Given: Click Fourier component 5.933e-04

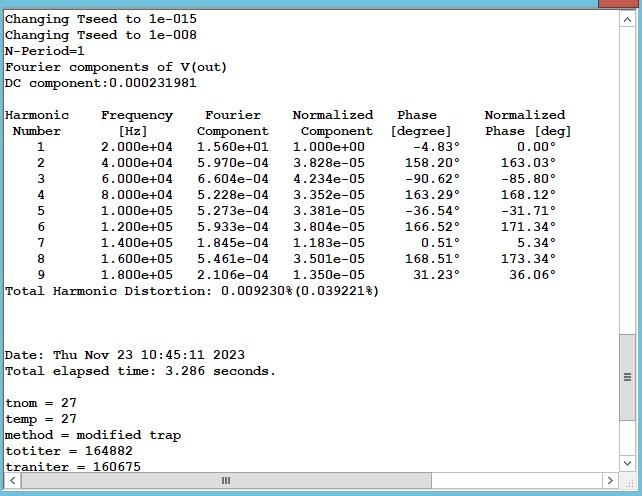Looking at the screenshot, I should click(233, 226).
